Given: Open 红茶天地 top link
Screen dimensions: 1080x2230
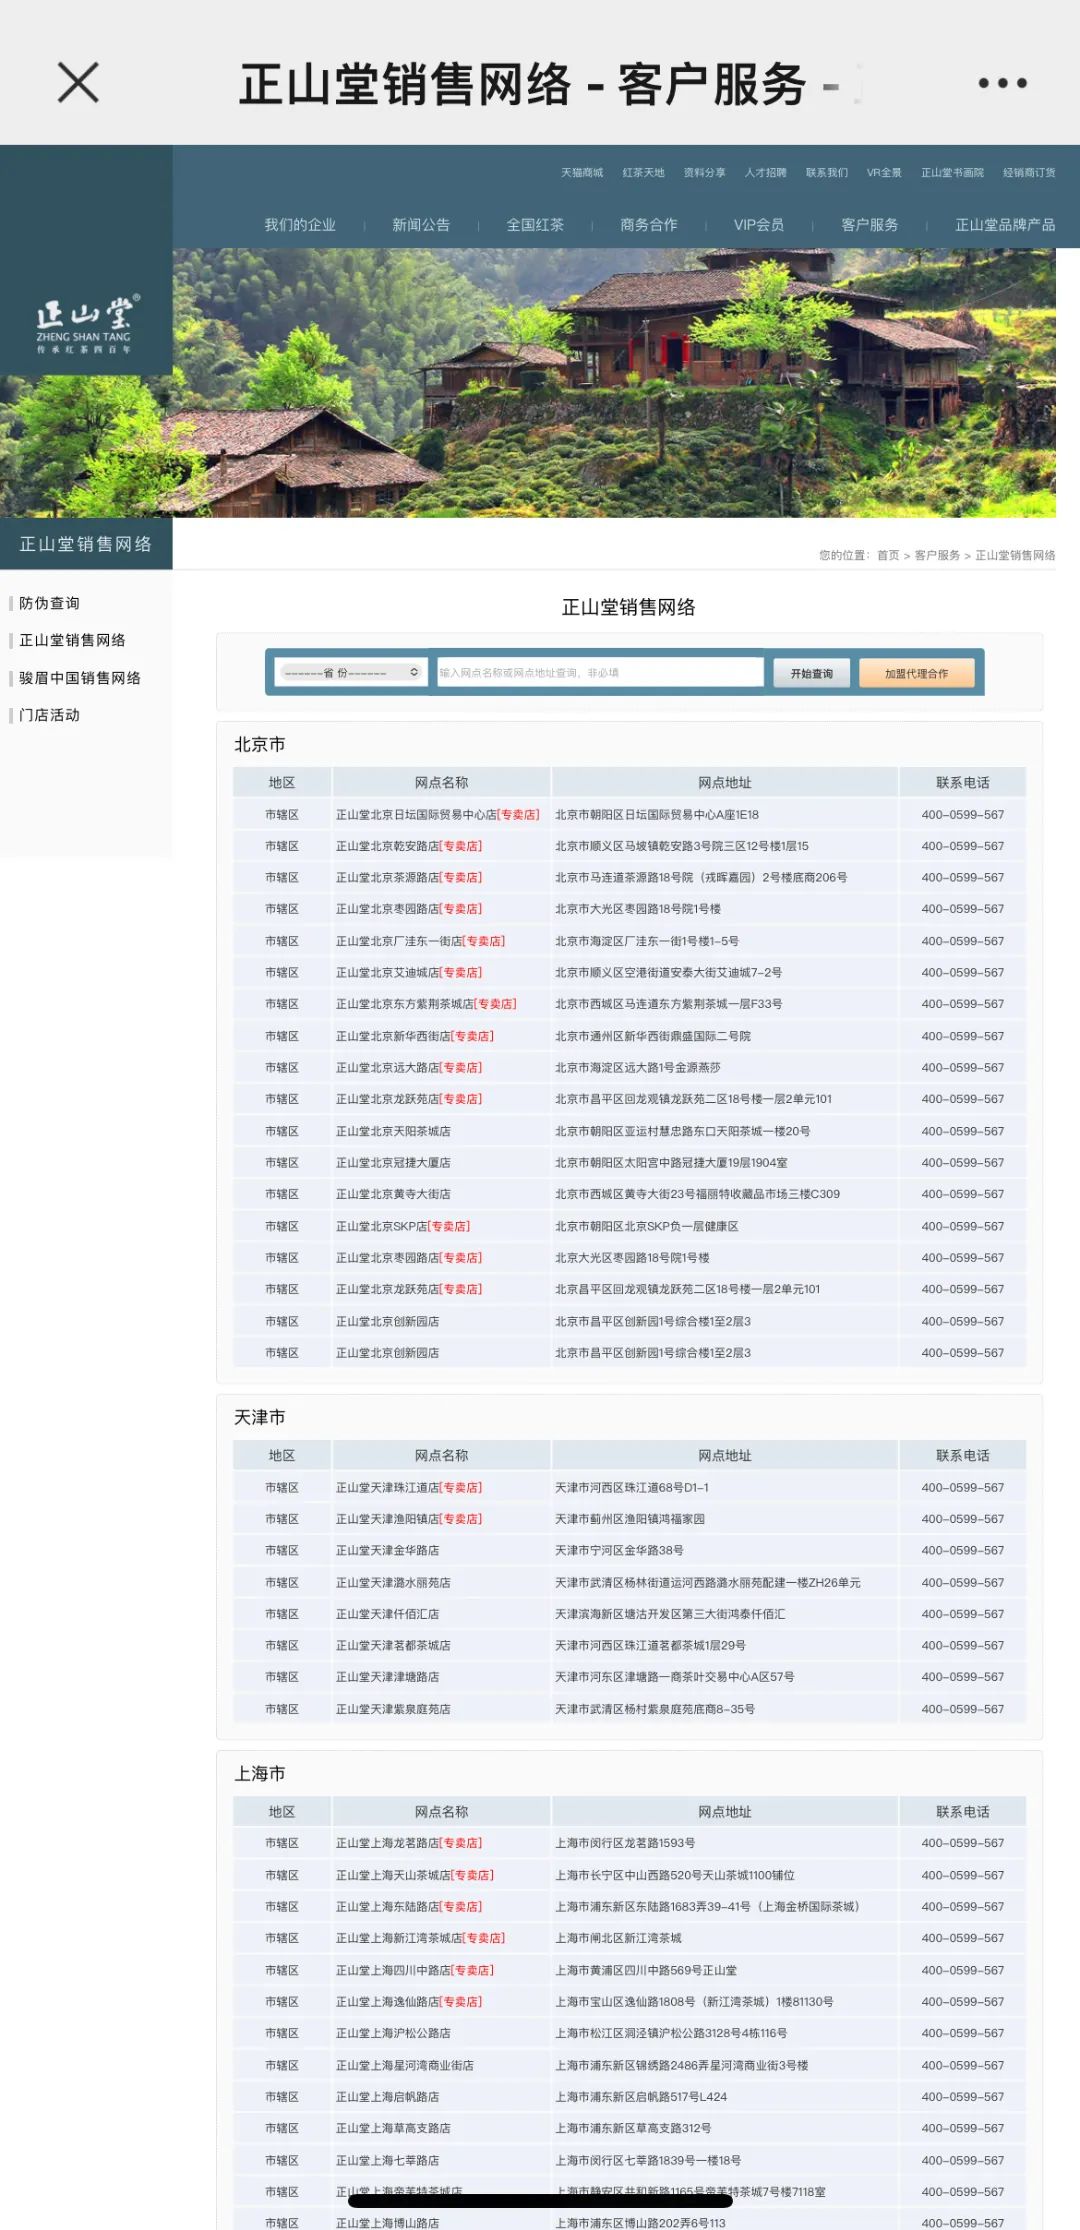Looking at the screenshot, I should click(x=643, y=173).
